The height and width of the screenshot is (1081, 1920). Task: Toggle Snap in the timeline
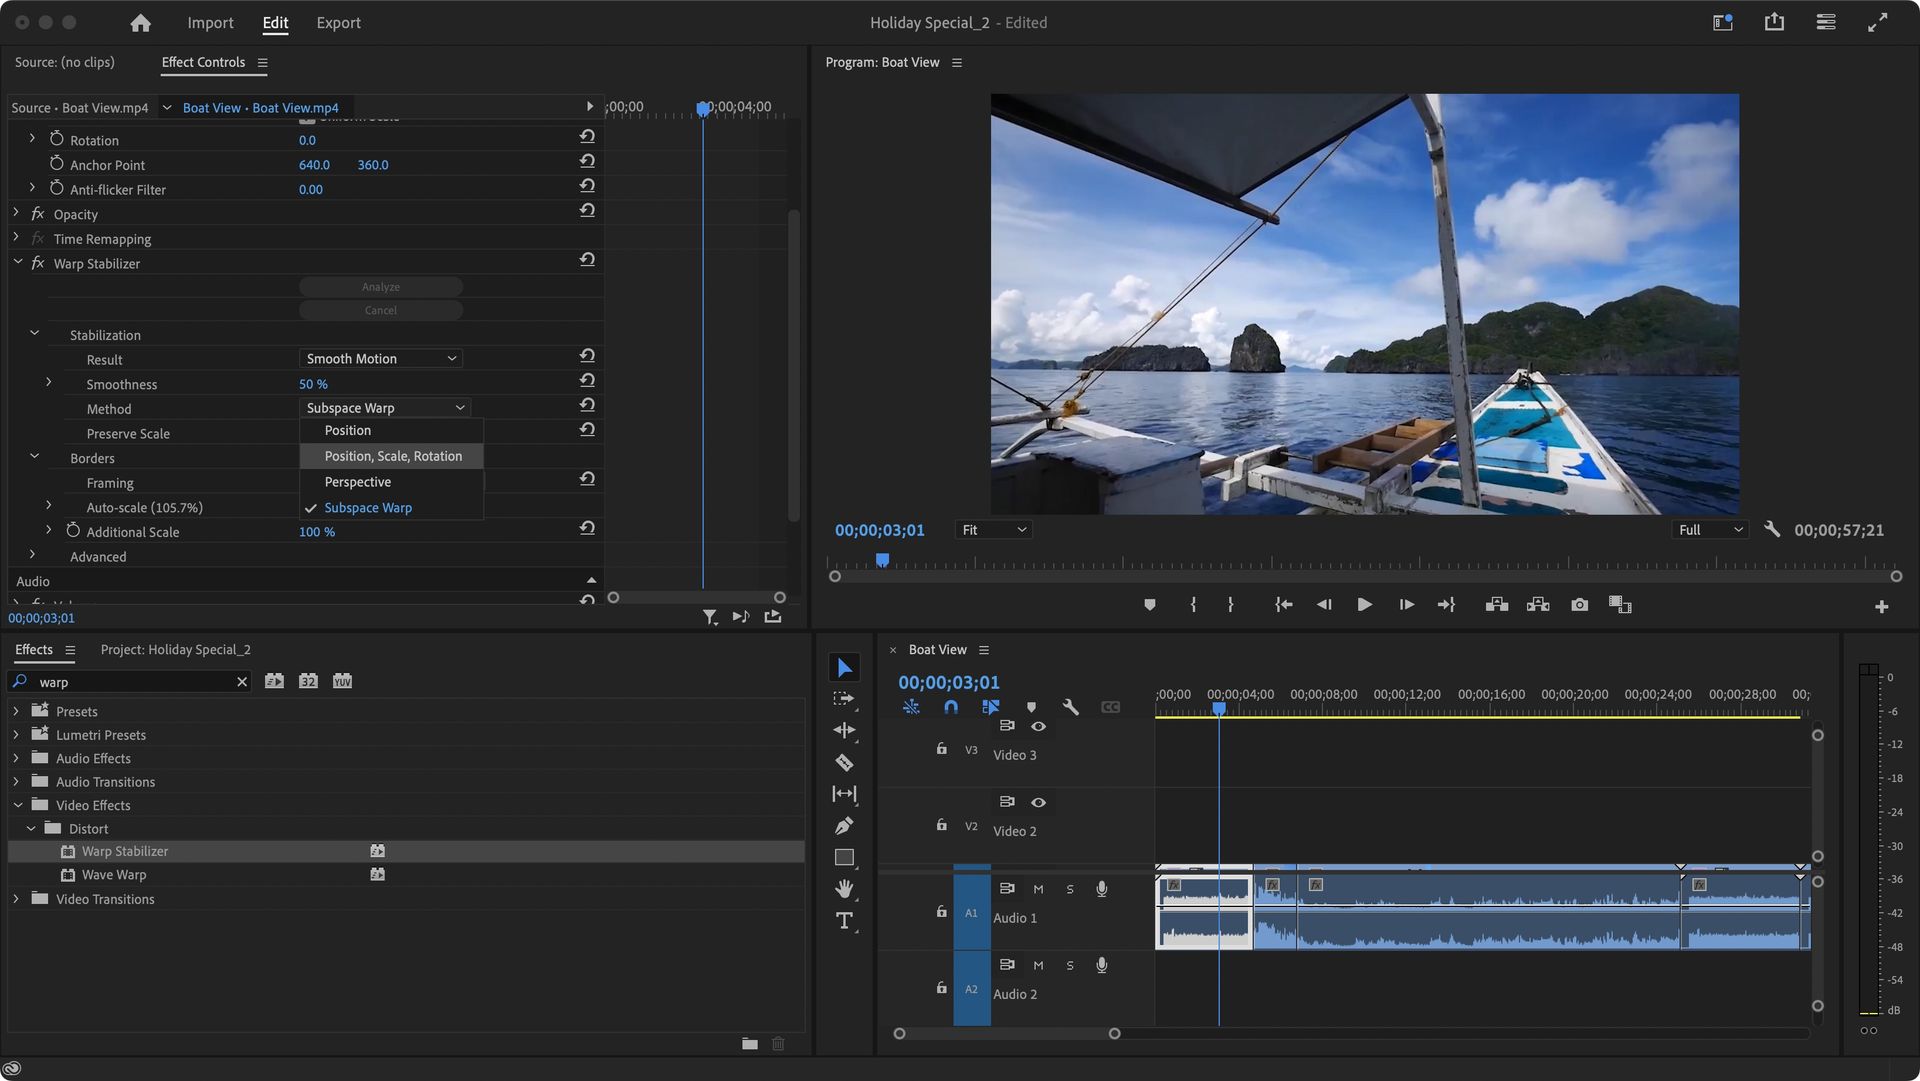(950, 707)
